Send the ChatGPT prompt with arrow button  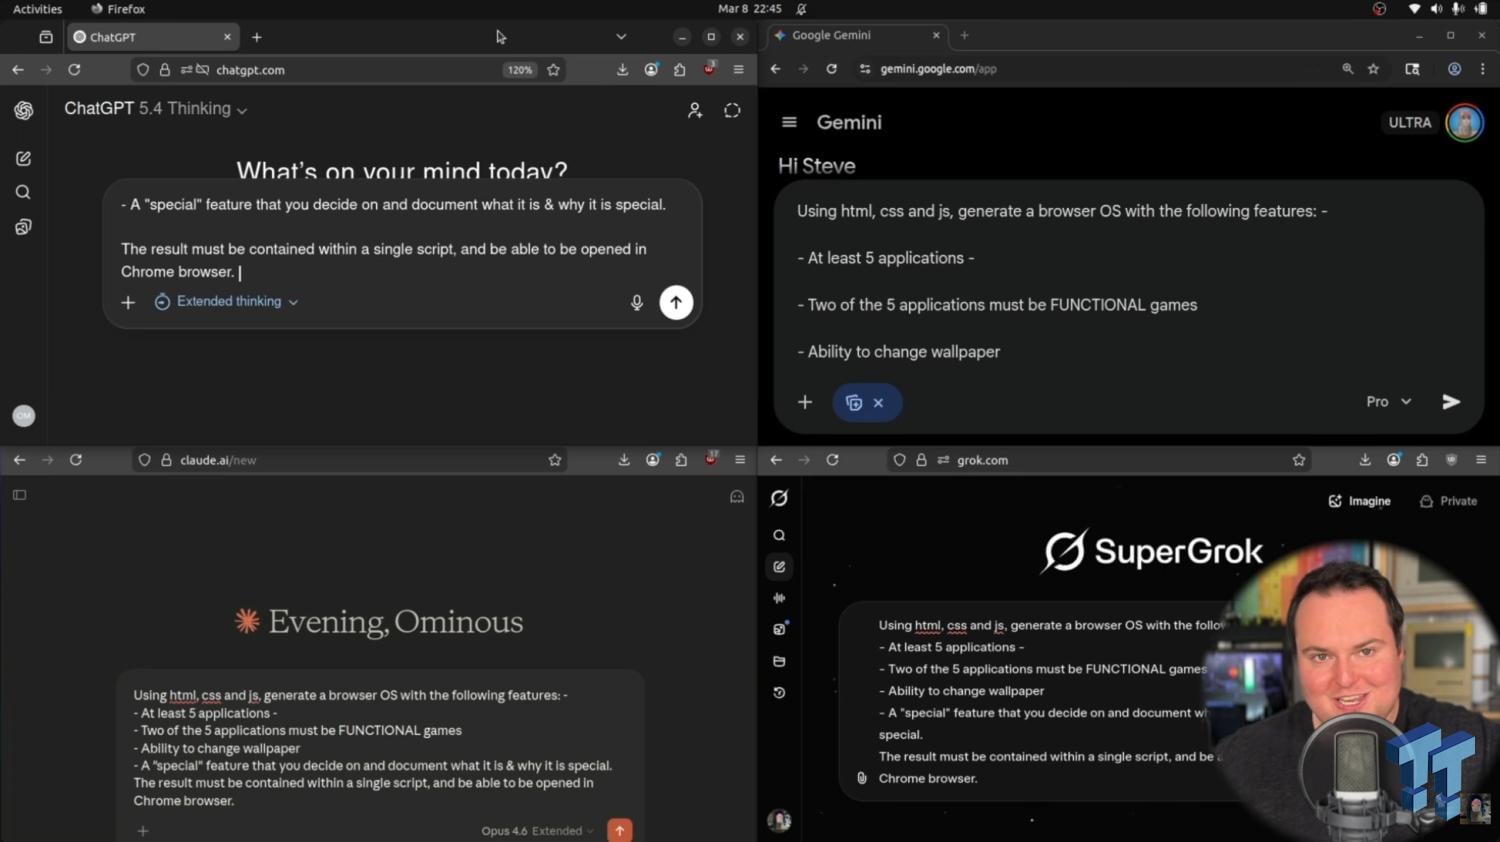point(676,302)
